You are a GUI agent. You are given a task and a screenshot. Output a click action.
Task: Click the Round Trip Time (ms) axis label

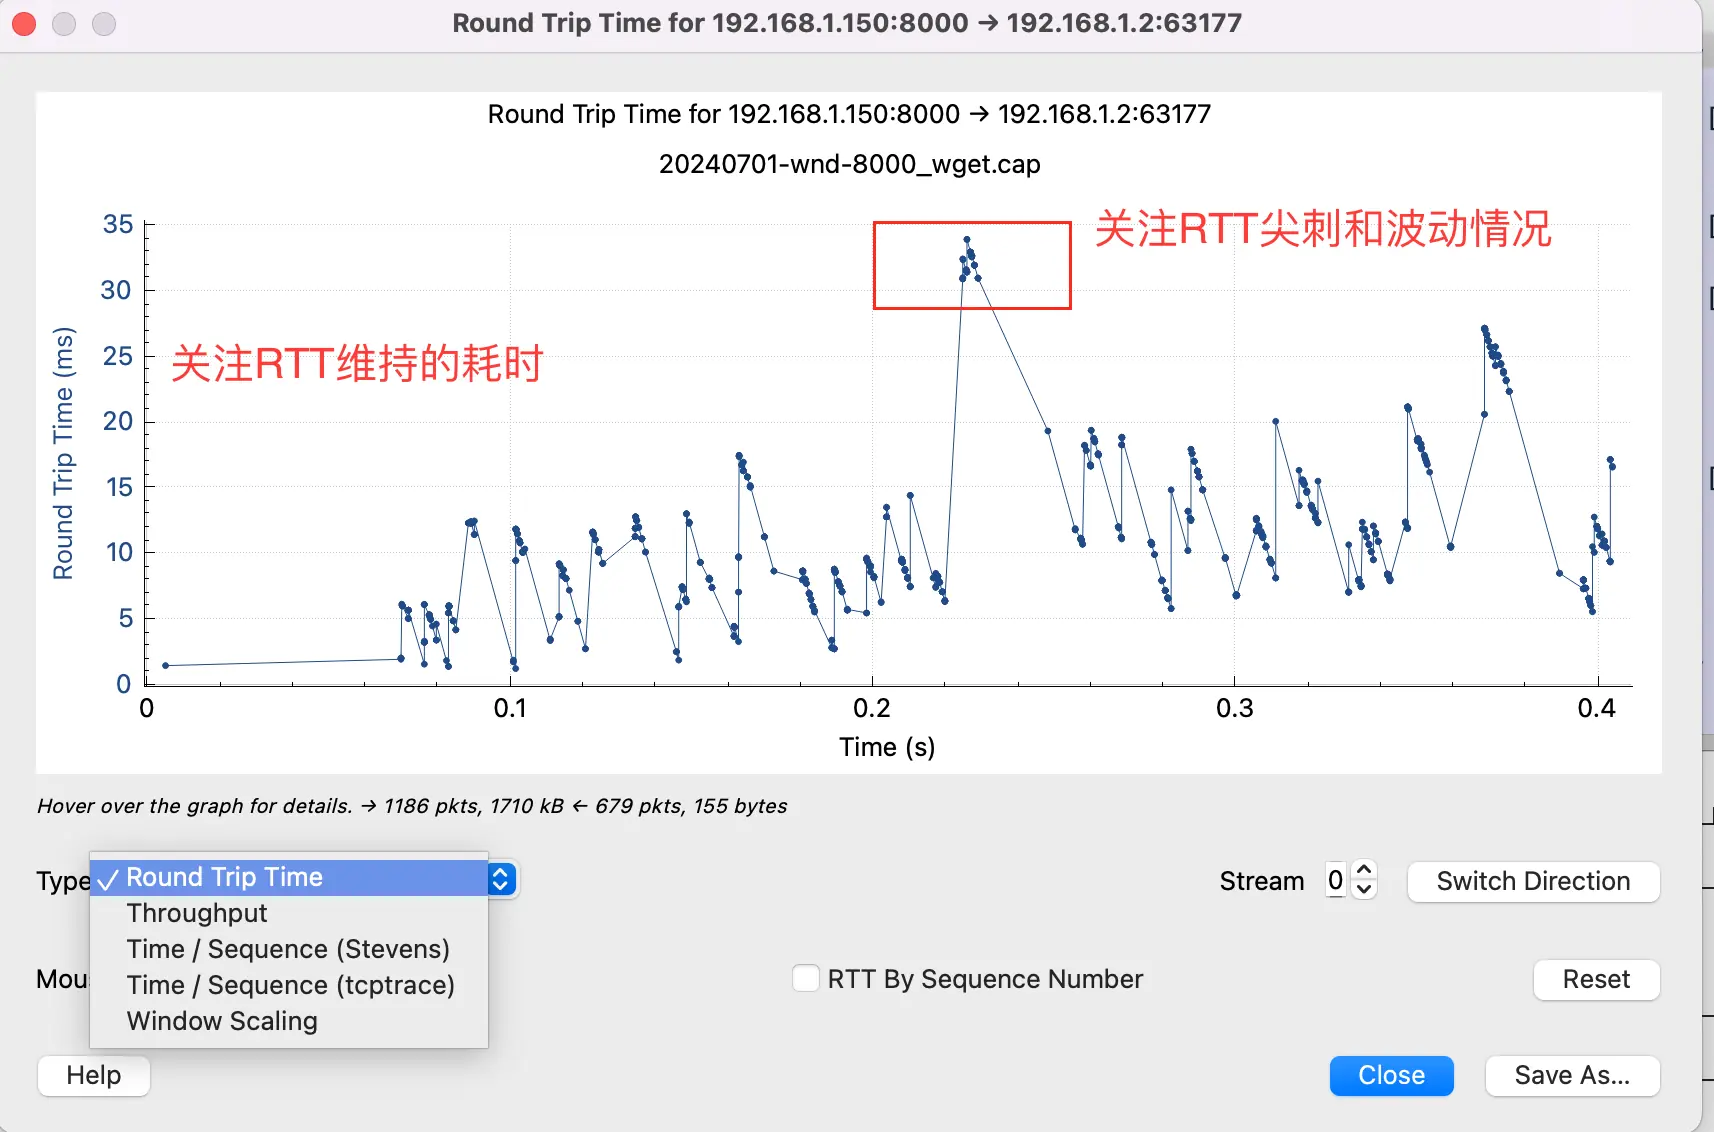coord(63,453)
